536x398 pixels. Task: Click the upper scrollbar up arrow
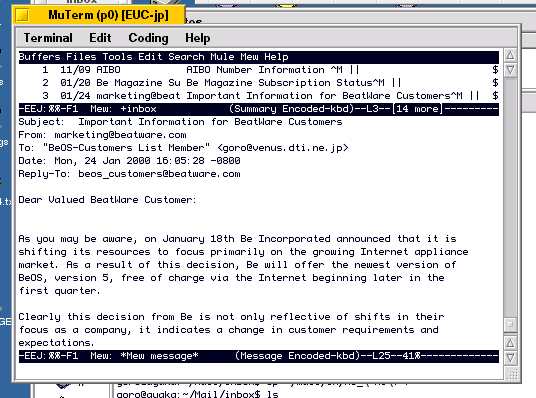510,55
